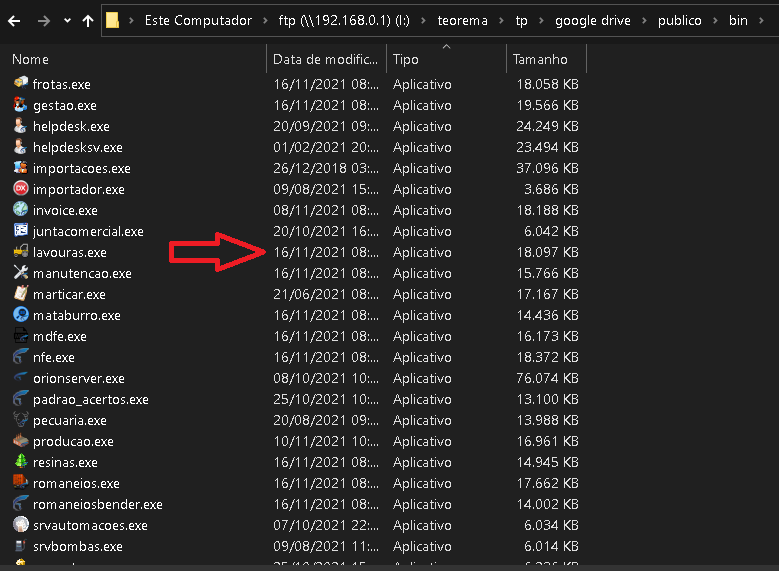The image size is (779, 571).
Task: Select the lavouras.exe file name
Action: point(70,252)
